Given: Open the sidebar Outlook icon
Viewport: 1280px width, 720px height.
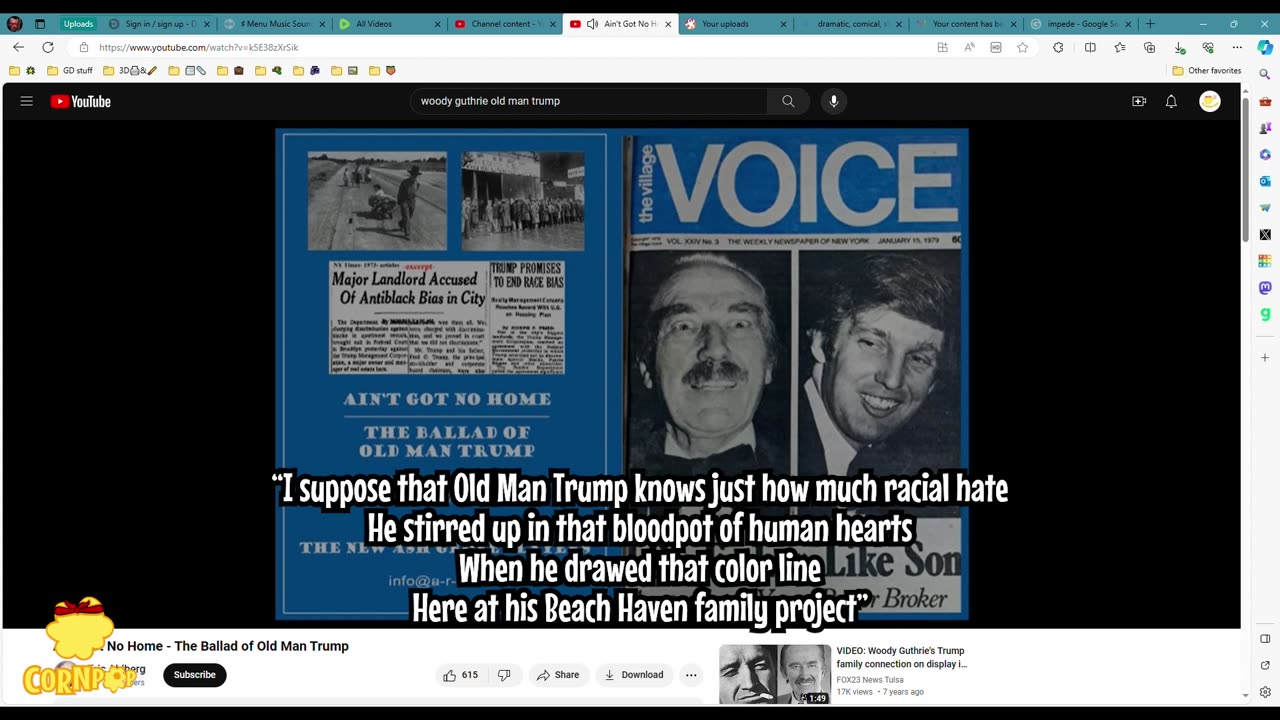Looking at the screenshot, I should [1265, 181].
